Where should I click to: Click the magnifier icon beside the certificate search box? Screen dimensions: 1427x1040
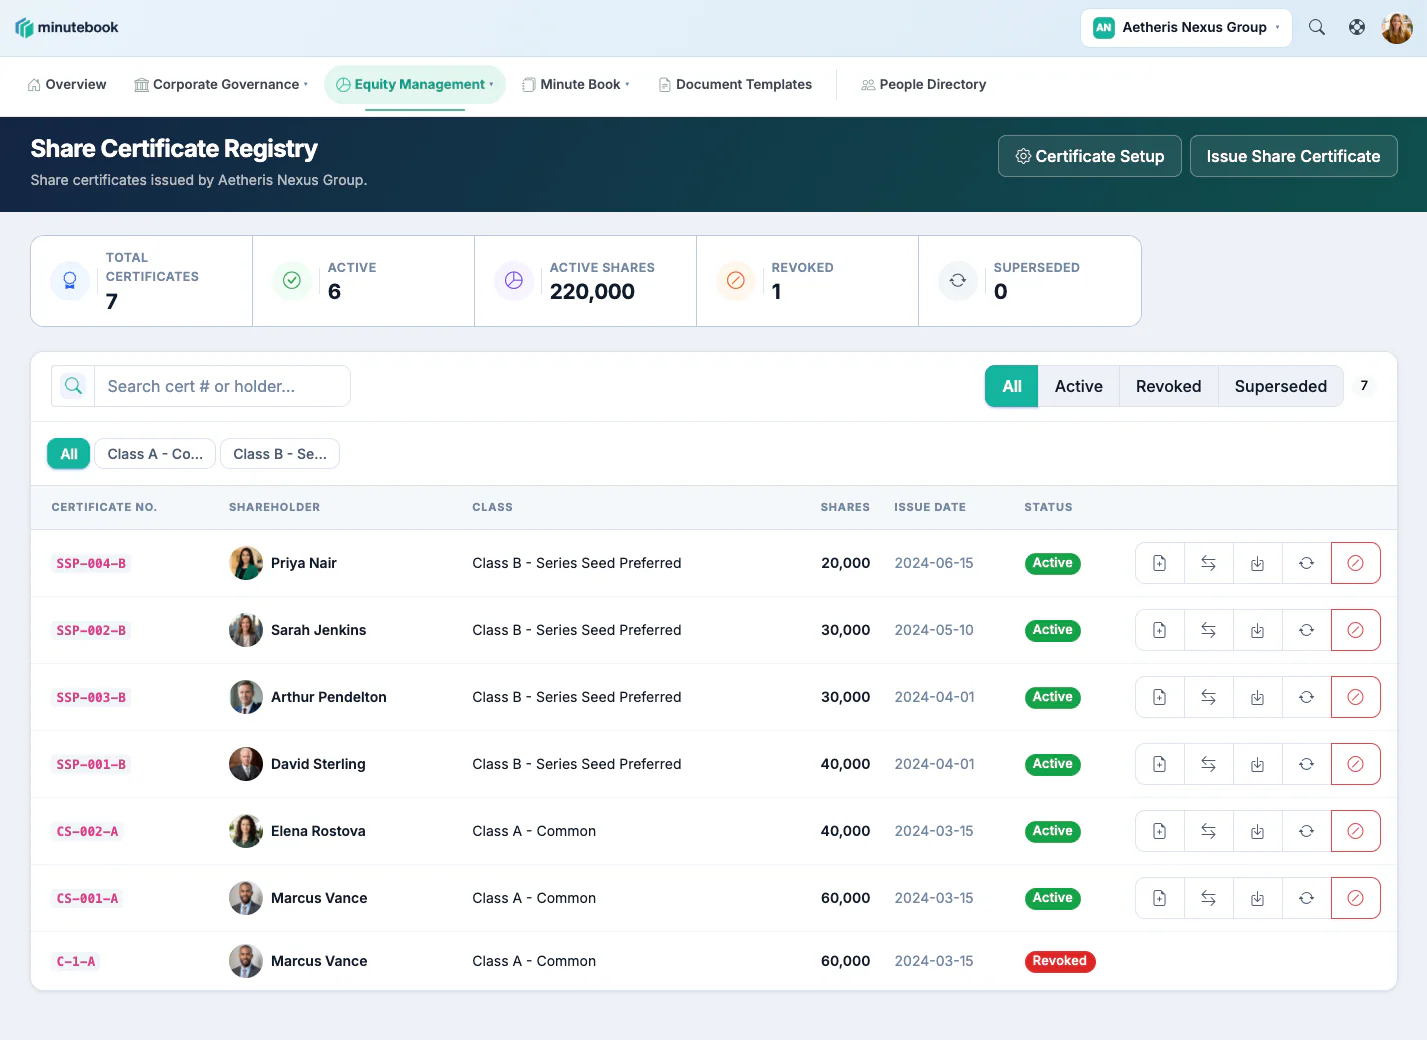tap(73, 386)
